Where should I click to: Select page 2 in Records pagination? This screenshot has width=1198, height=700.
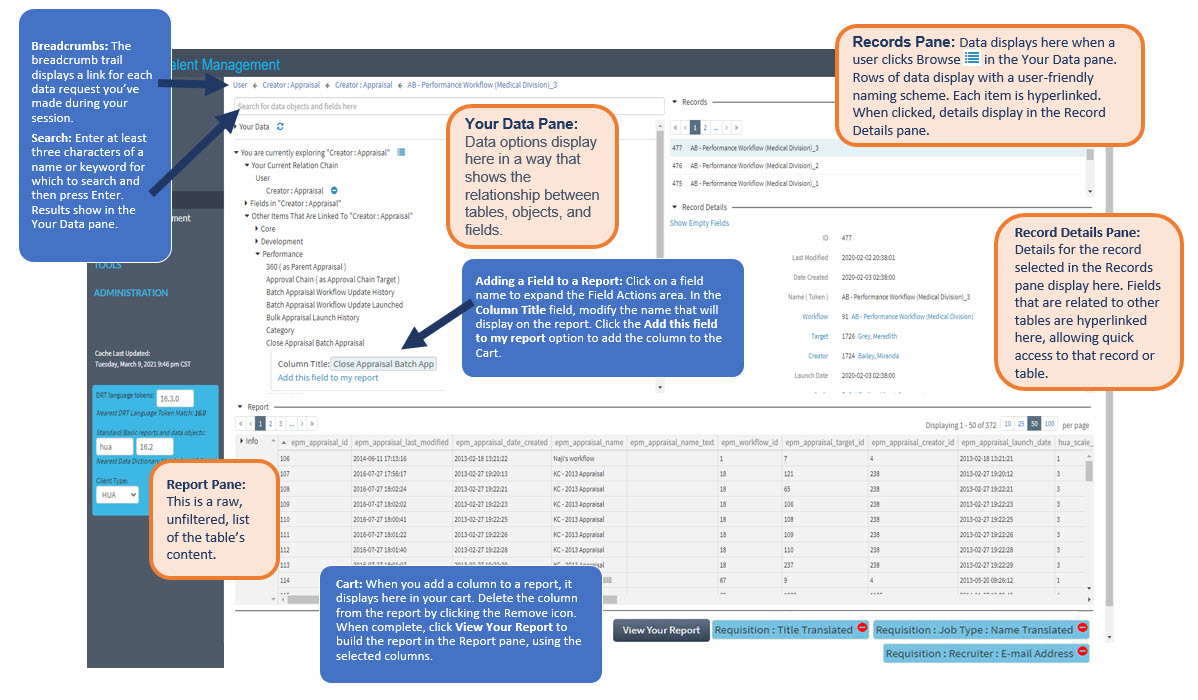point(705,128)
